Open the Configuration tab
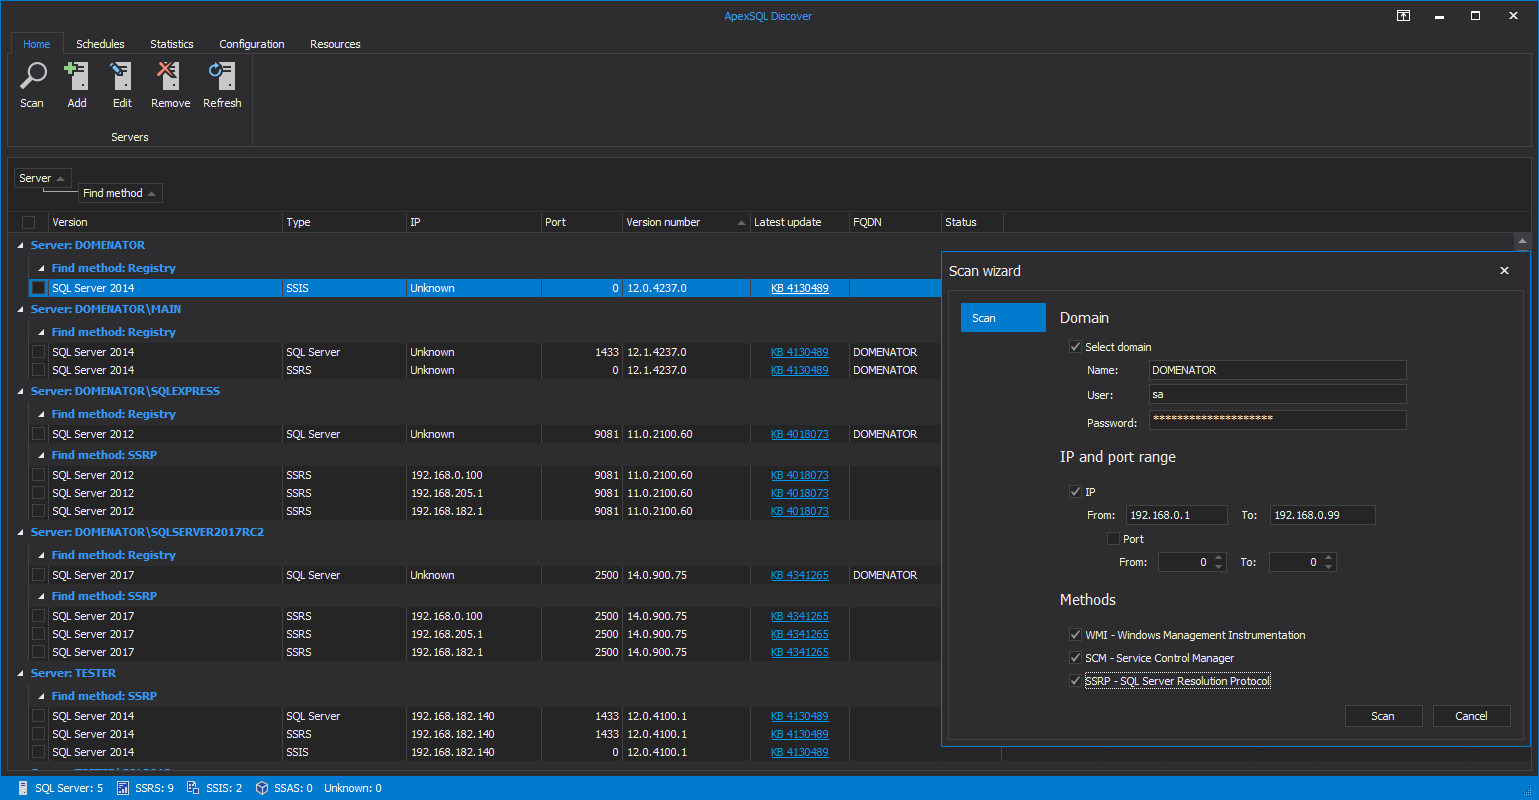1539x800 pixels. click(x=252, y=44)
